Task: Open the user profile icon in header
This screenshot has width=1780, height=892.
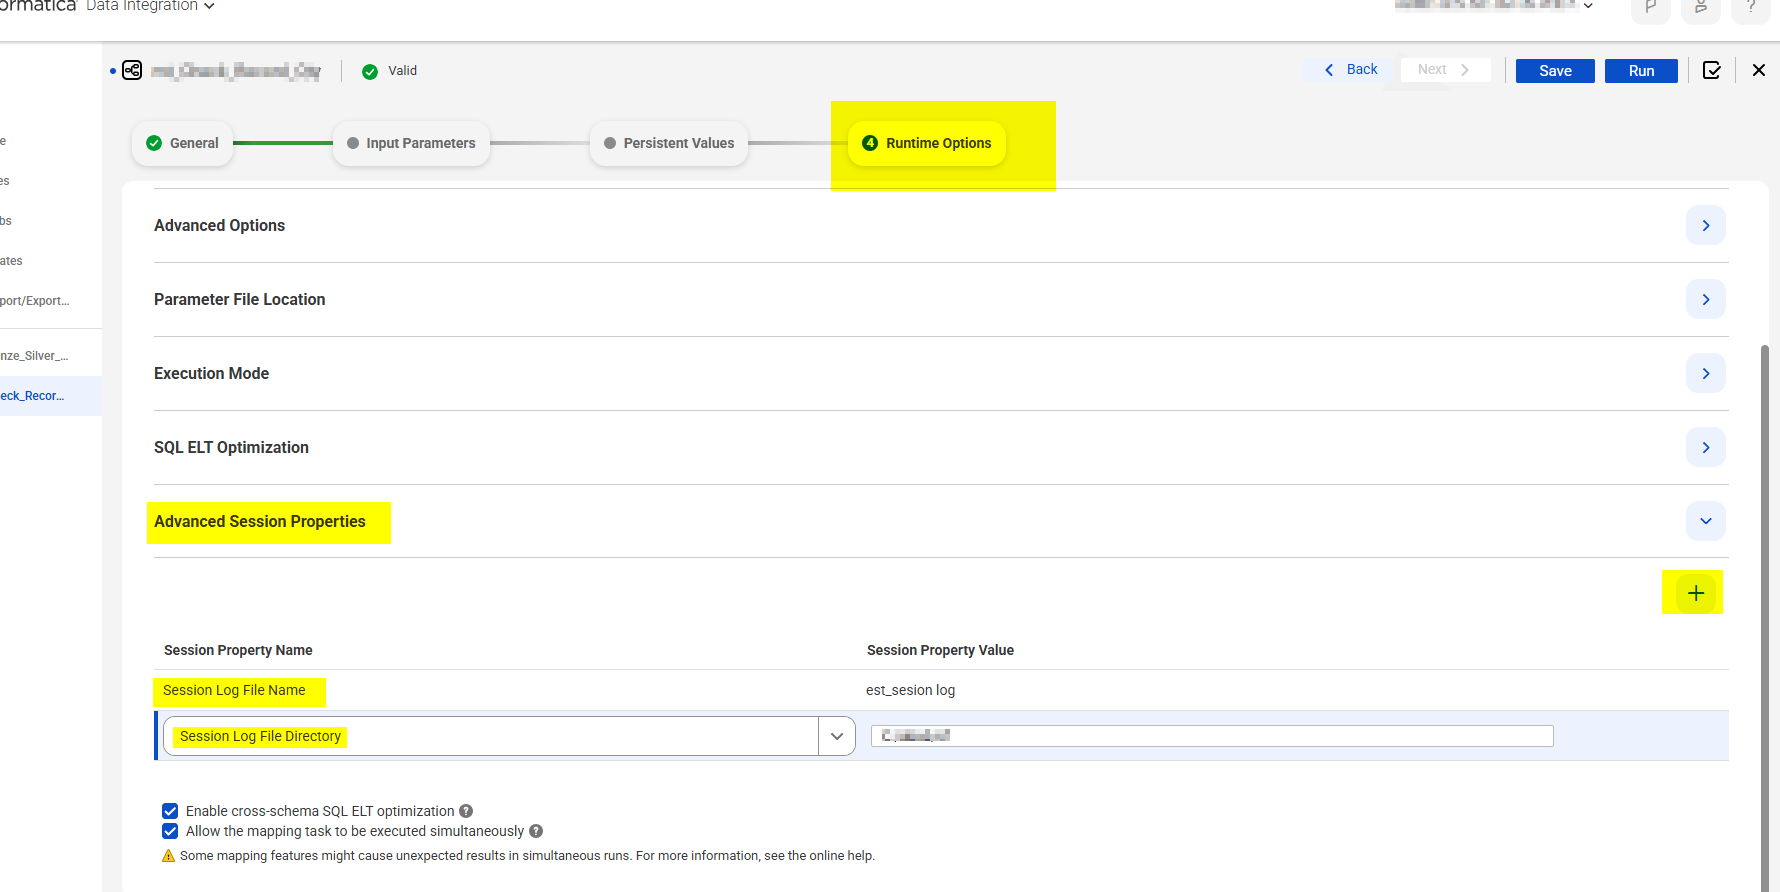Action: (x=1701, y=8)
